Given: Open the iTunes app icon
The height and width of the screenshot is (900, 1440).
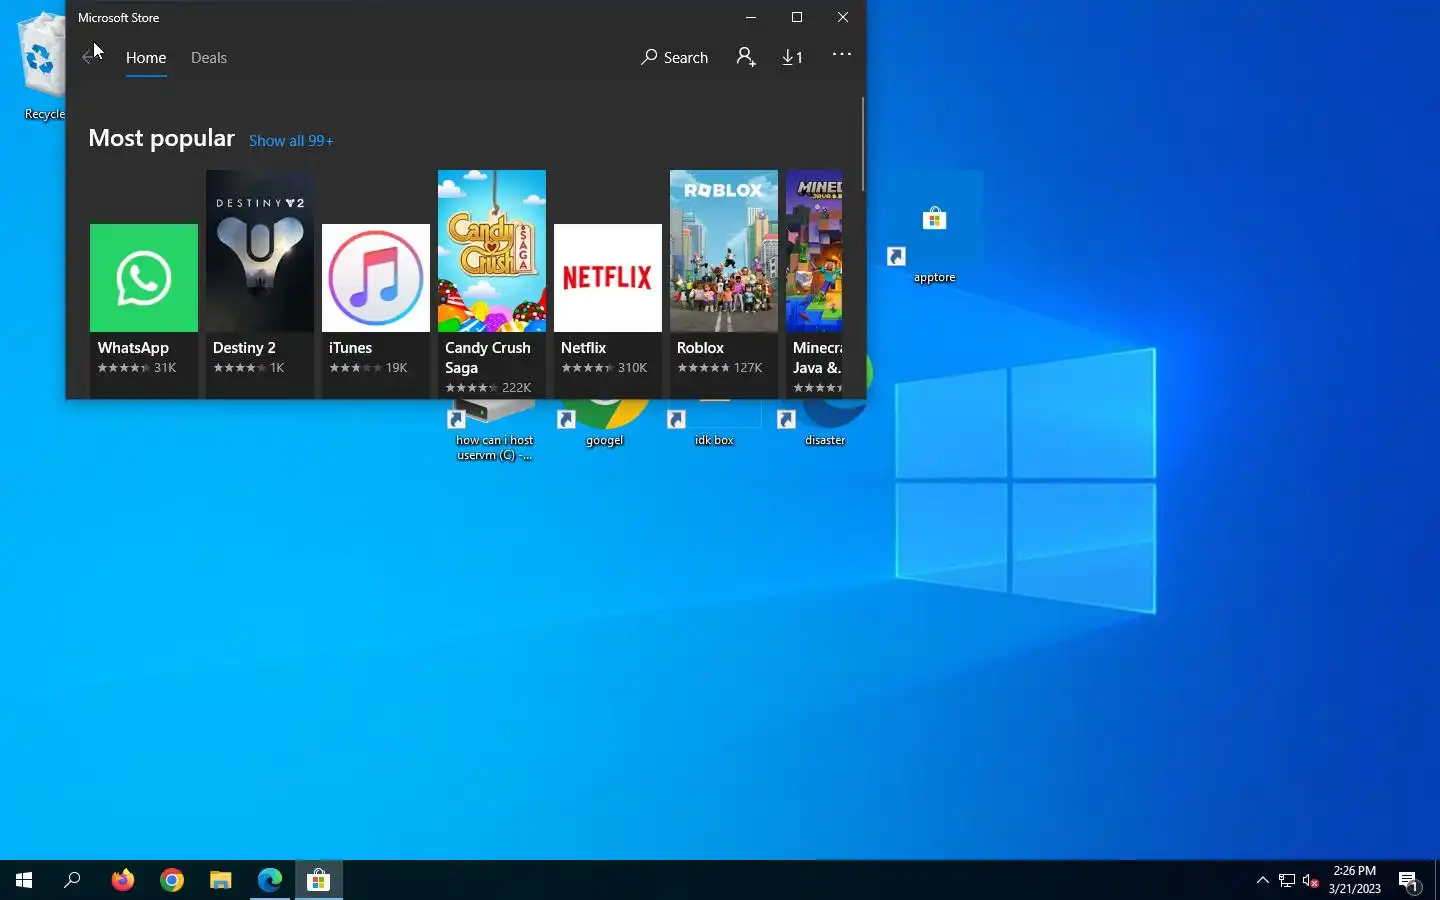Looking at the screenshot, I should [x=376, y=278].
